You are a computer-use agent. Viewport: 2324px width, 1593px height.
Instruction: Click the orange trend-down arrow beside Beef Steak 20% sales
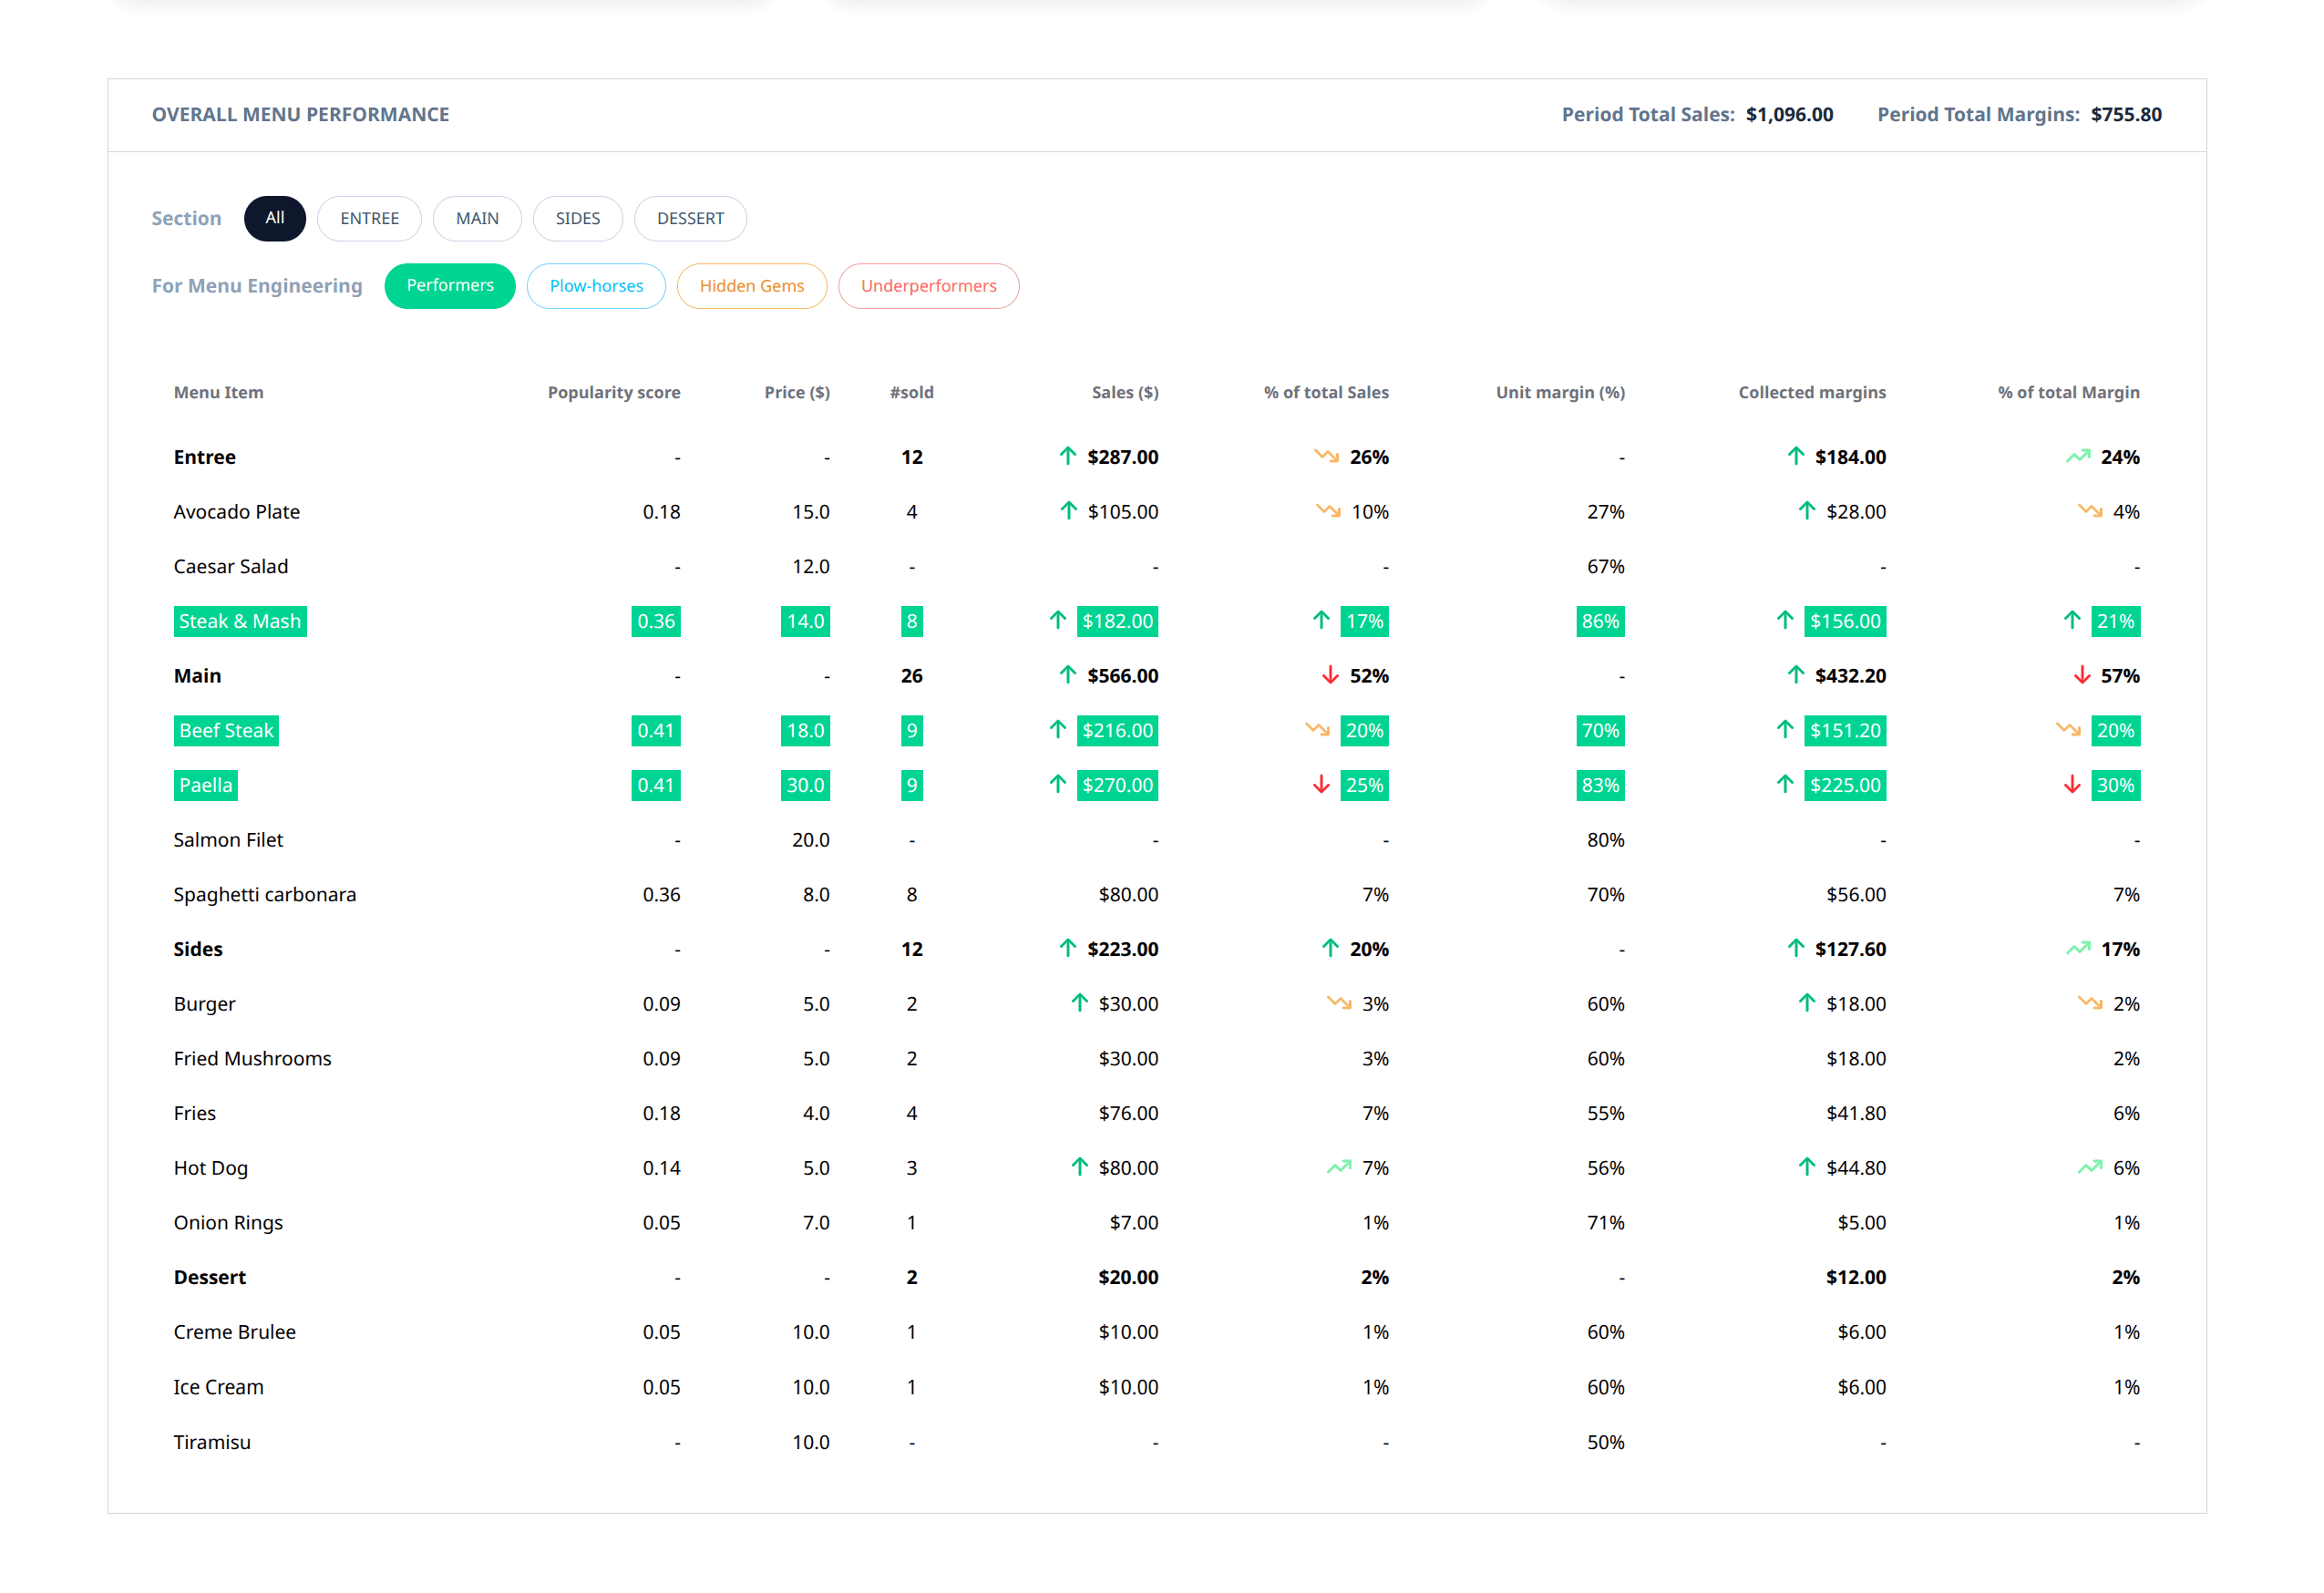click(1317, 730)
